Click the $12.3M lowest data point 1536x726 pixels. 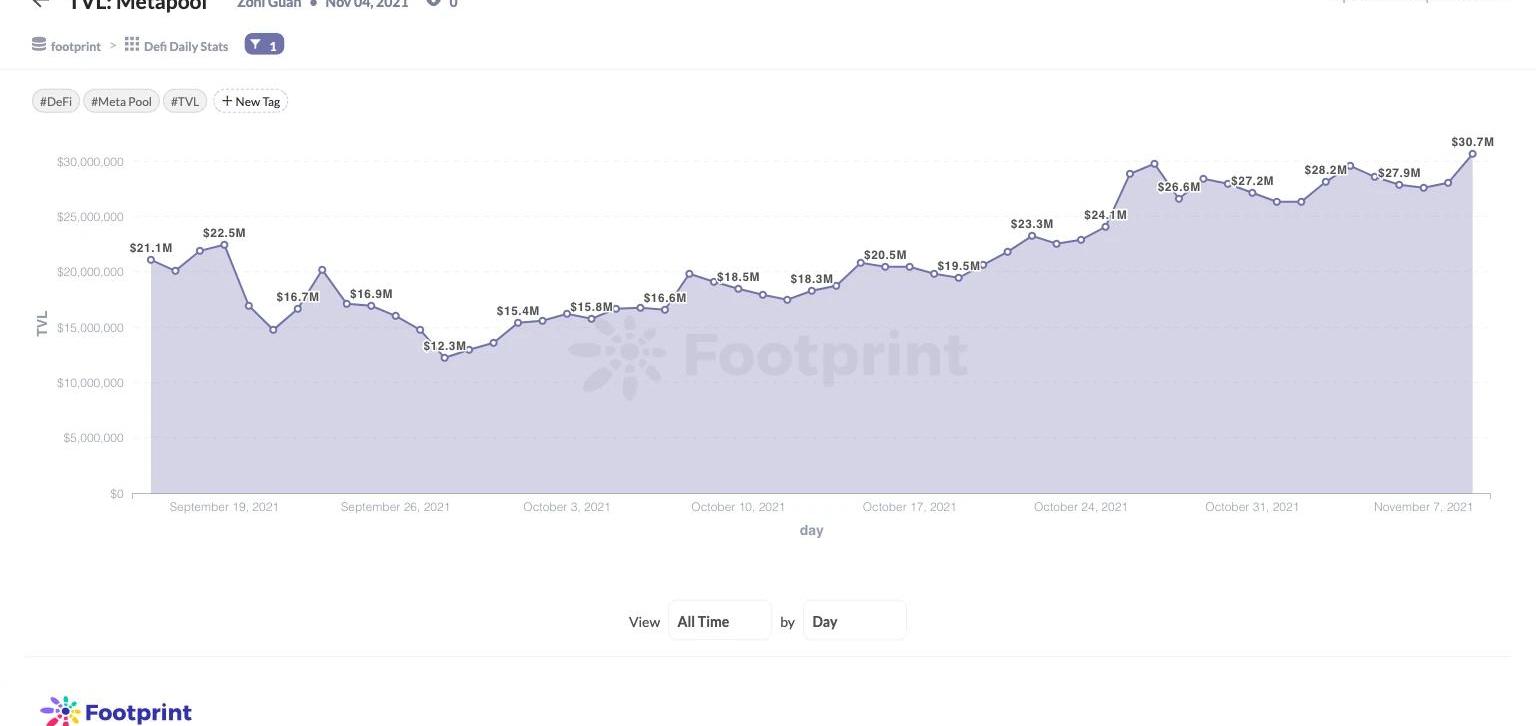coord(445,357)
